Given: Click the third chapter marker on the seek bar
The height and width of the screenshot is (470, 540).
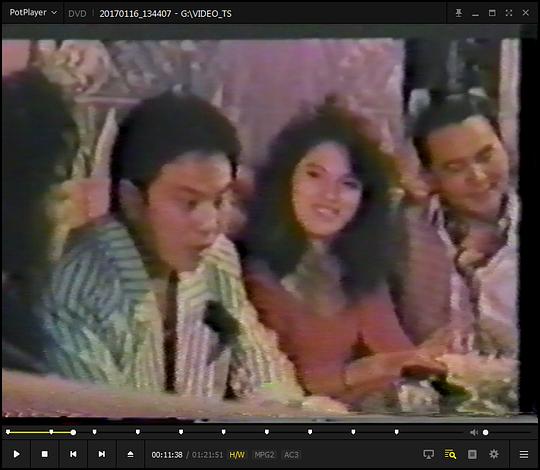Looking at the screenshot, I should pyautogui.click(x=94, y=432).
